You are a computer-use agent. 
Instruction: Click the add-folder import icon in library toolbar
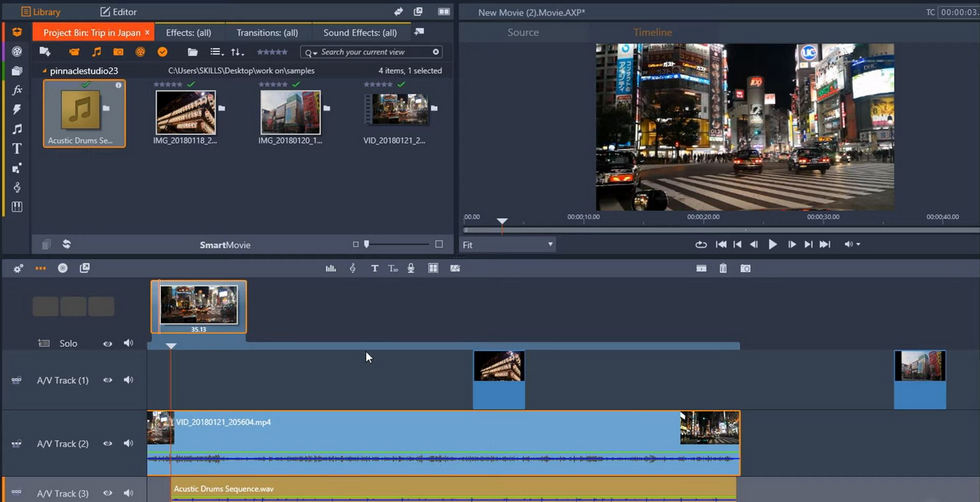point(44,52)
